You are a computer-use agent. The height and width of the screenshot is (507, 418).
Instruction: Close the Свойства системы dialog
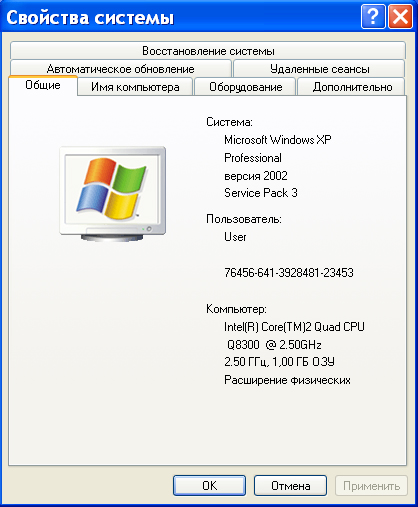pos(400,16)
